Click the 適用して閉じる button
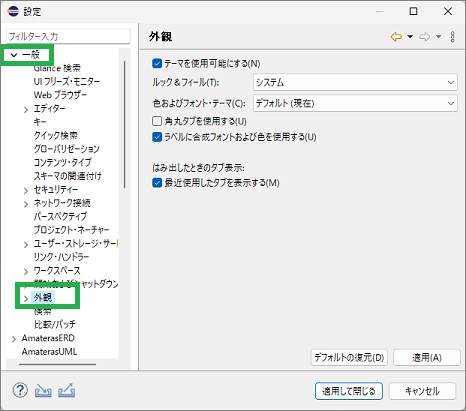This screenshot has height=411, width=466. [349, 391]
